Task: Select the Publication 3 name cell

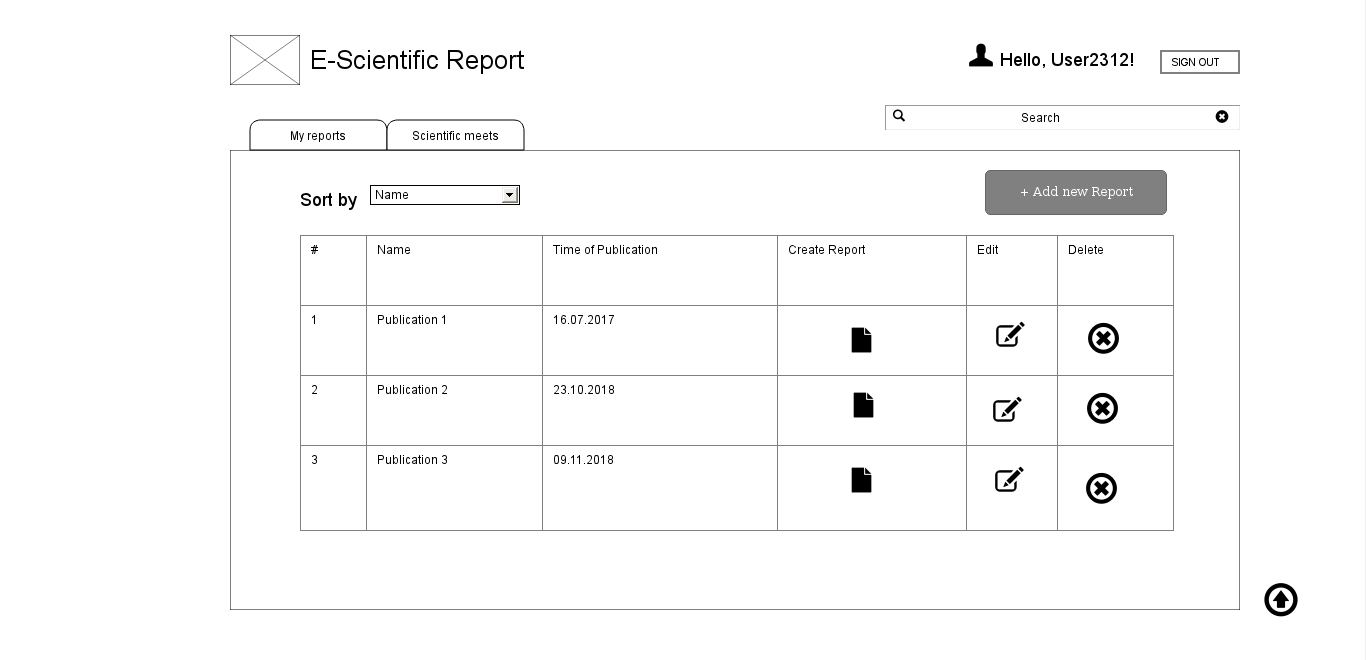Action: pos(454,487)
